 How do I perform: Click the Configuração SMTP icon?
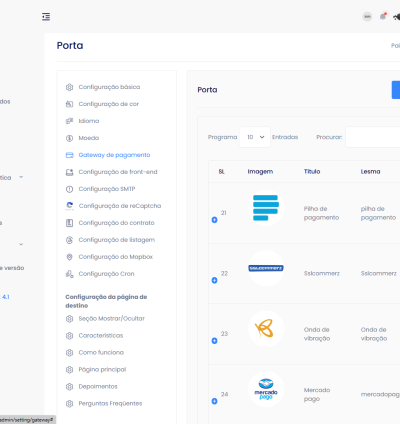(x=69, y=189)
